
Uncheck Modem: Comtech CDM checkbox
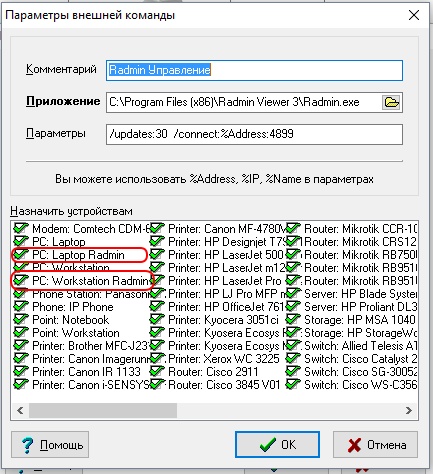point(21,229)
